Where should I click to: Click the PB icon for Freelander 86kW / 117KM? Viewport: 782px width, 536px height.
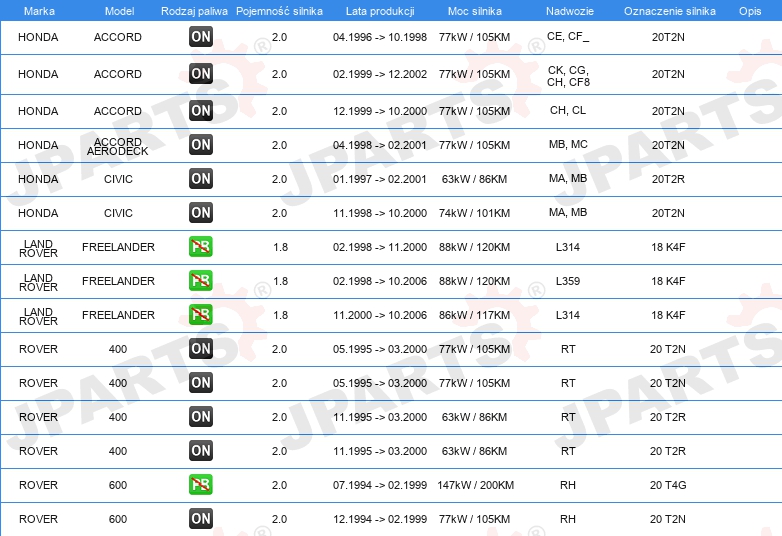pyautogui.click(x=201, y=314)
